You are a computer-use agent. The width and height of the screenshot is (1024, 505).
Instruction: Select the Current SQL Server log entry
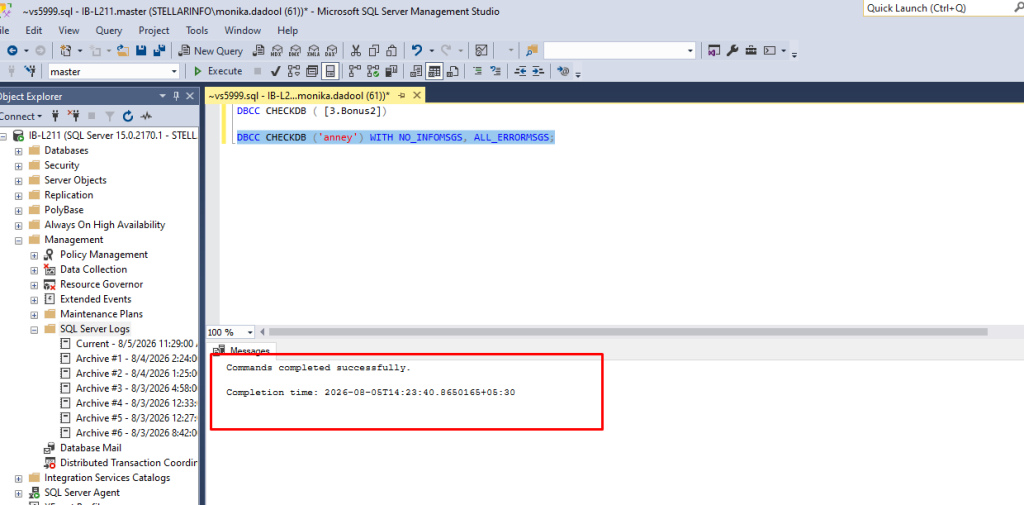pyautogui.click(x=128, y=344)
